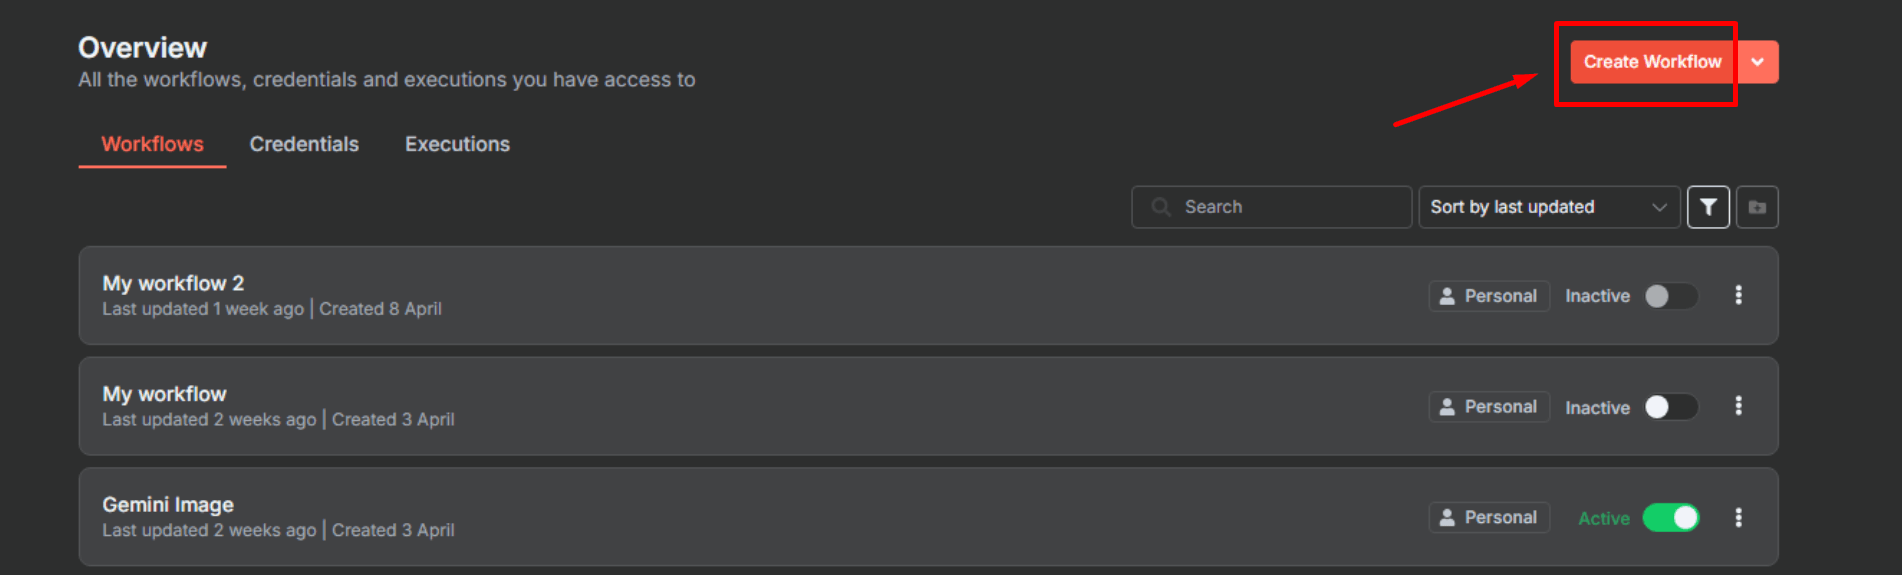The height and width of the screenshot is (575, 1902).
Task: Click the search magnifier icon
Action: click(1160, 207)
